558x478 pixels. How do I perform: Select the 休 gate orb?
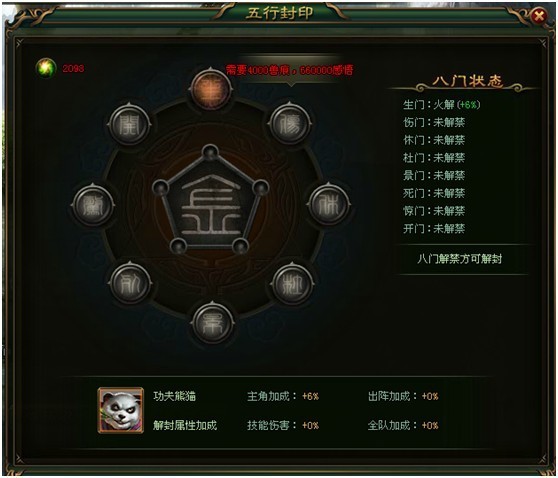[328, 204]
